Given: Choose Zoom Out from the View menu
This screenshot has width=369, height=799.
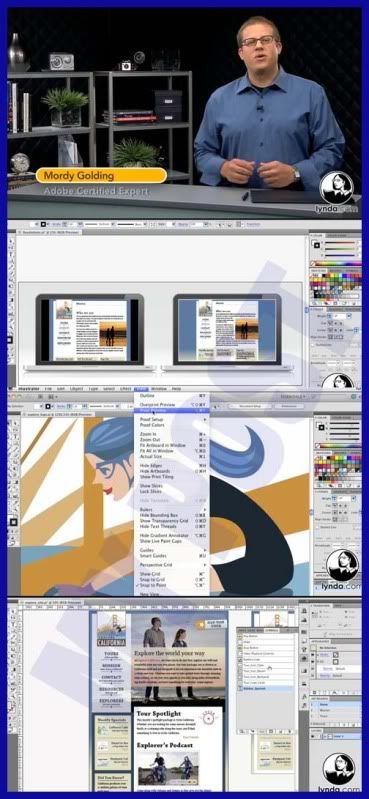Looking at the screenshot, I should (x=172, y=440).
